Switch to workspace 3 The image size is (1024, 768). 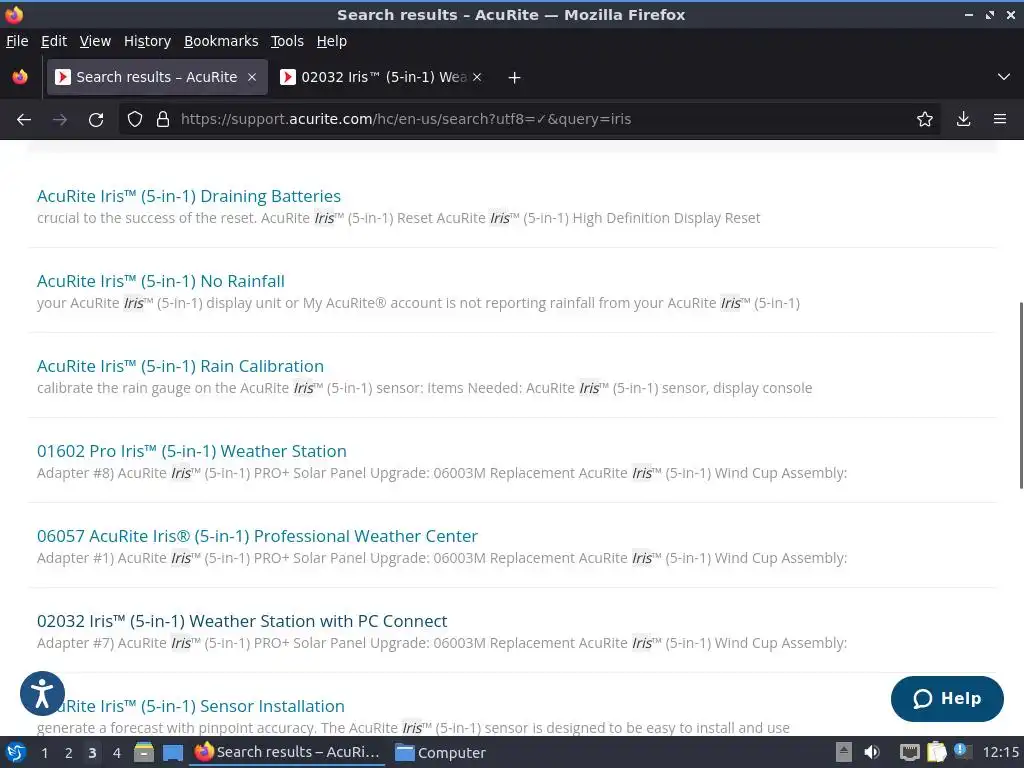(x=92, y=753)
